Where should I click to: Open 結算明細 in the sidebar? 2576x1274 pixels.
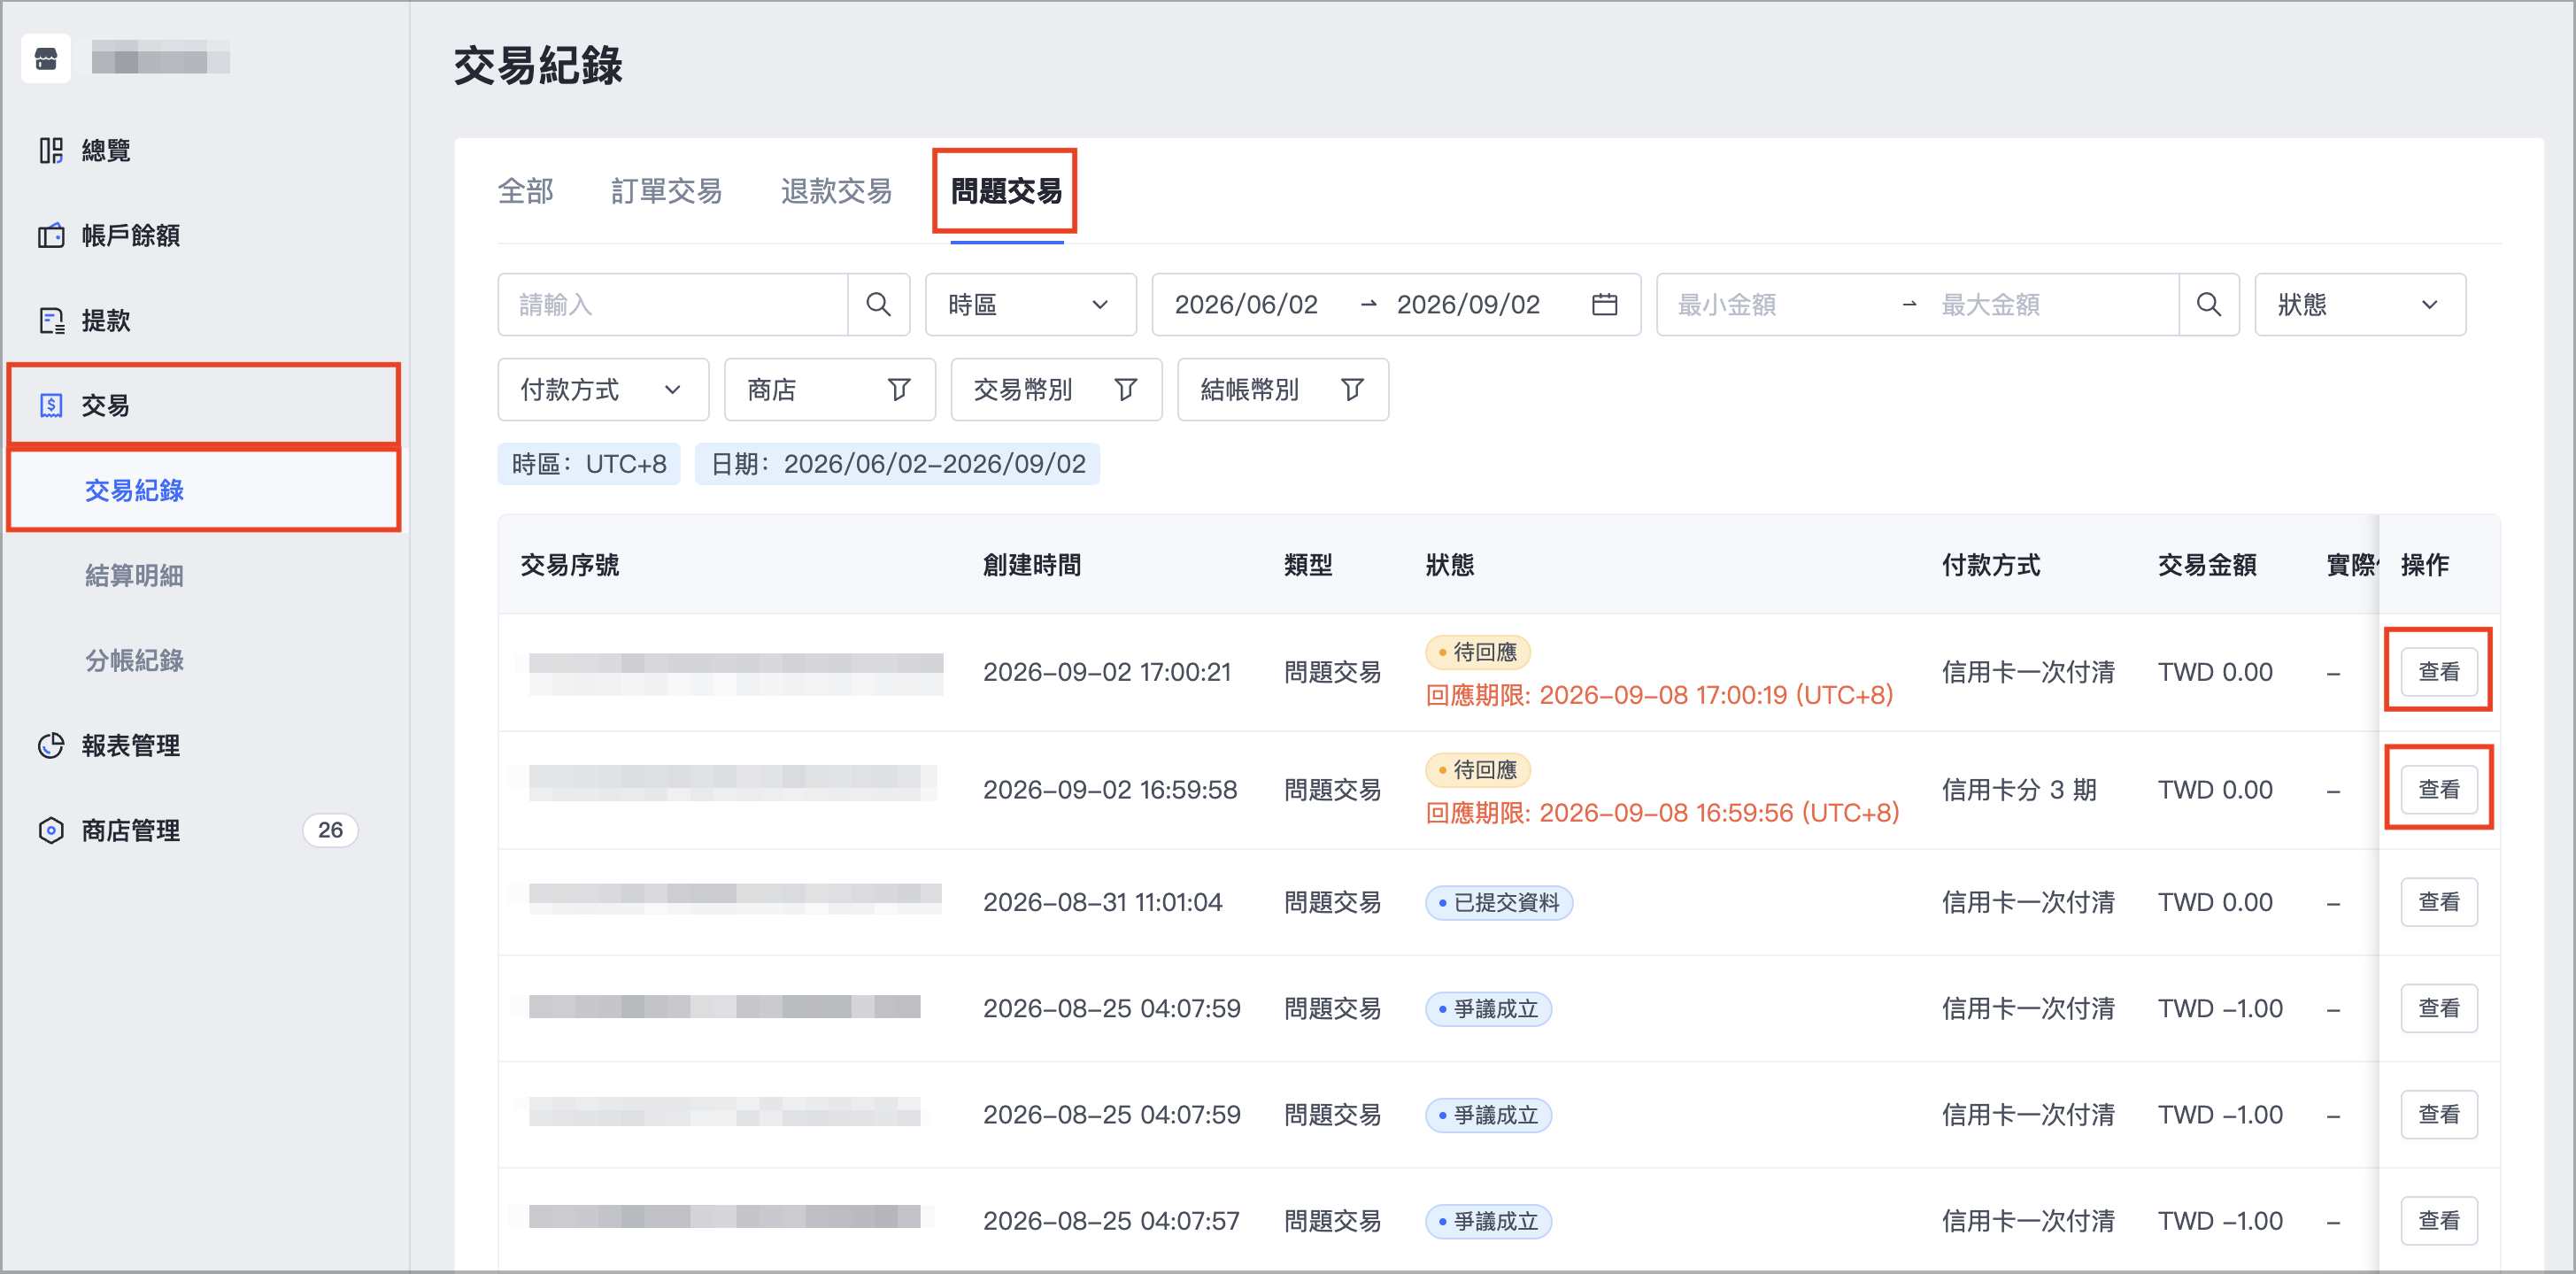(134, 575)
